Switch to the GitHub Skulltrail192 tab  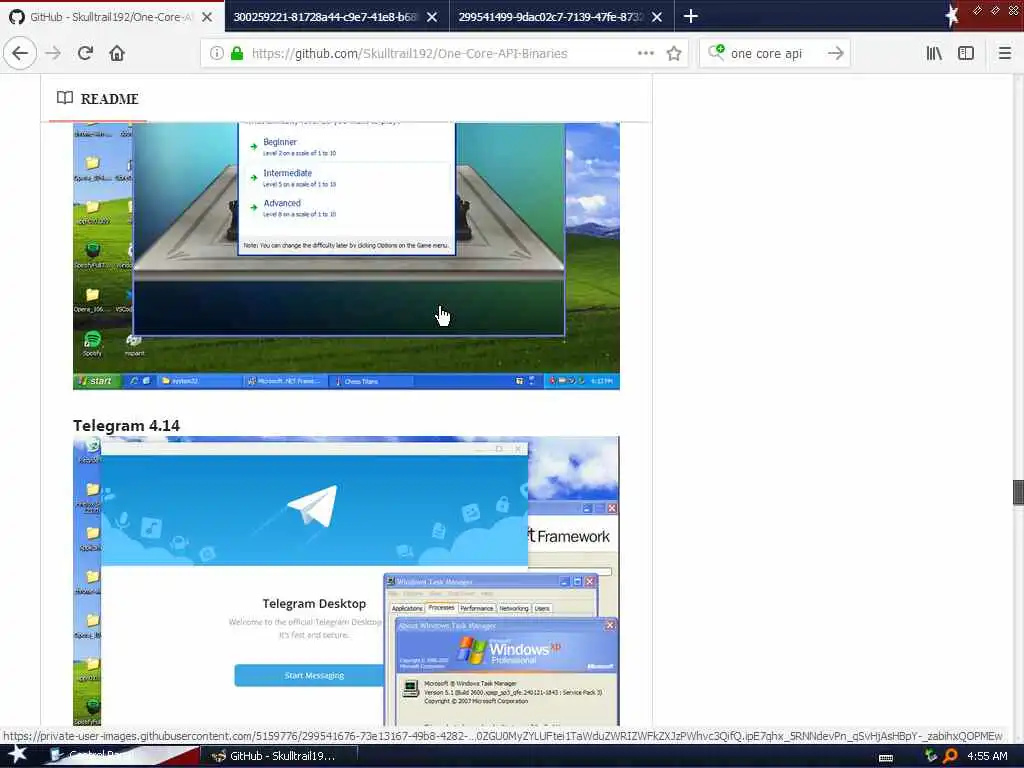(112, 16)
